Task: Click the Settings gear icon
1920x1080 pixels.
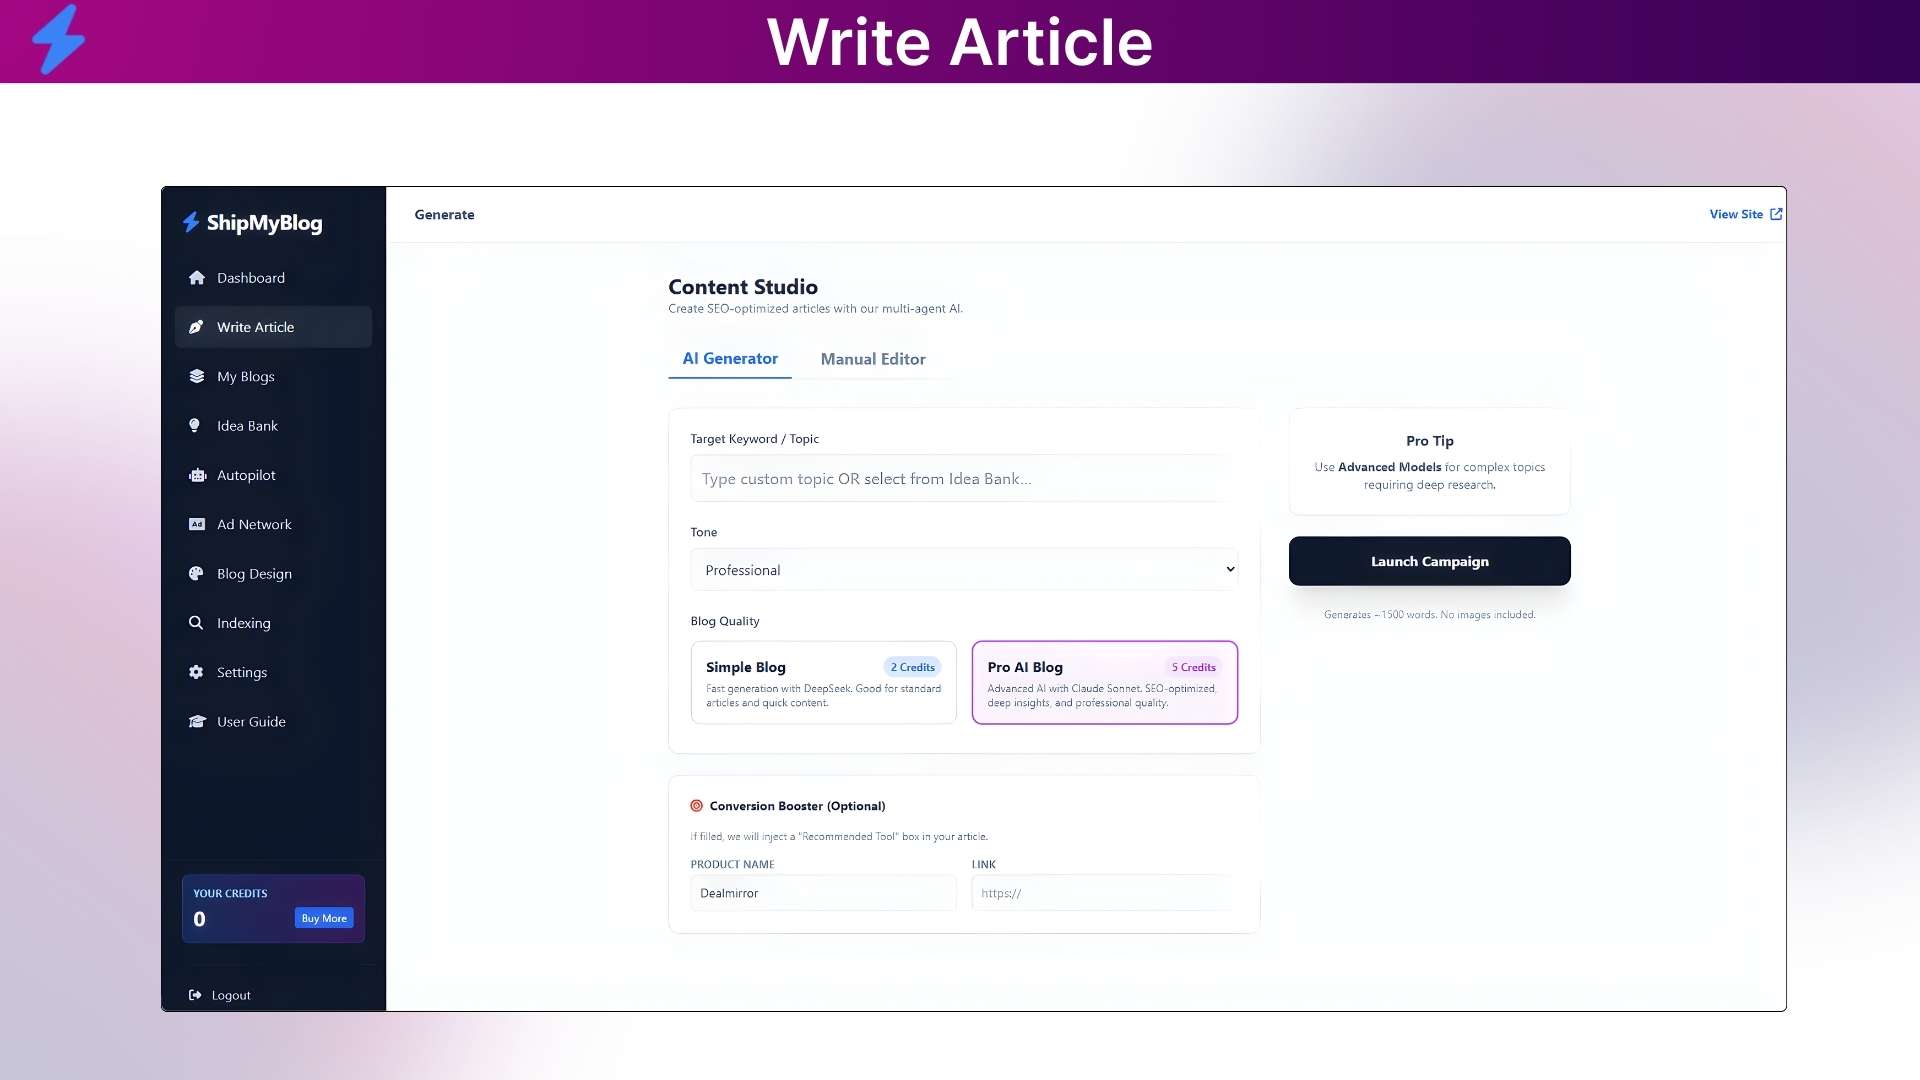Action: click(196, 672)
